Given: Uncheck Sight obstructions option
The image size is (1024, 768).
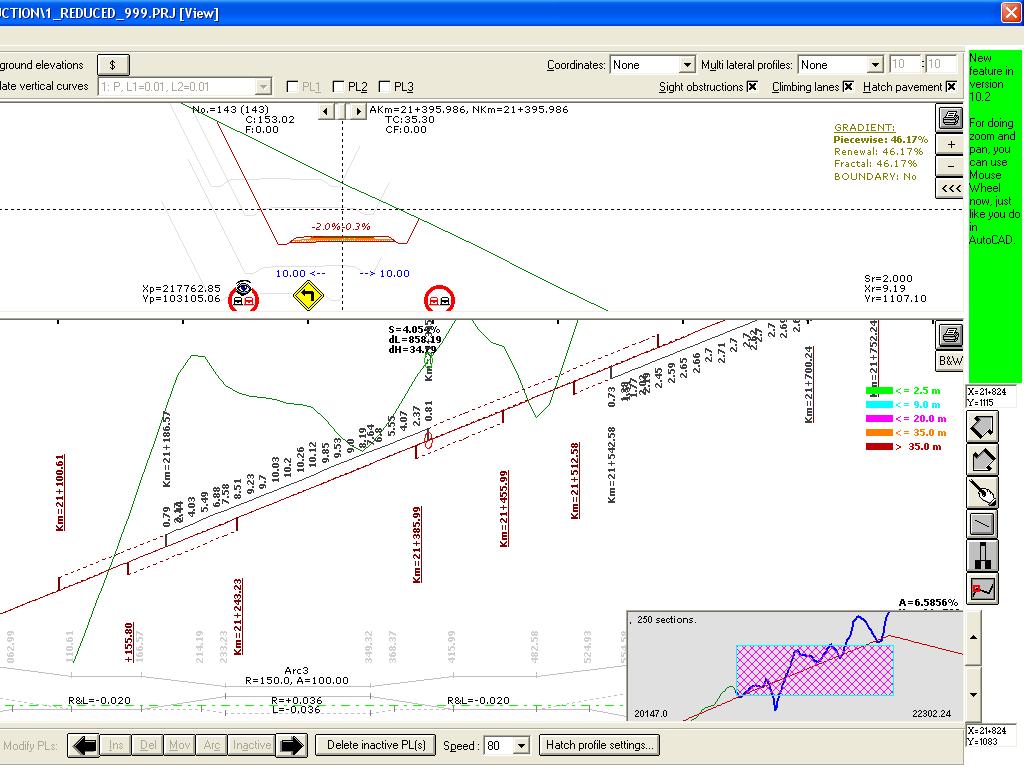Looking at the screenshot, I should tap(752, 86).
